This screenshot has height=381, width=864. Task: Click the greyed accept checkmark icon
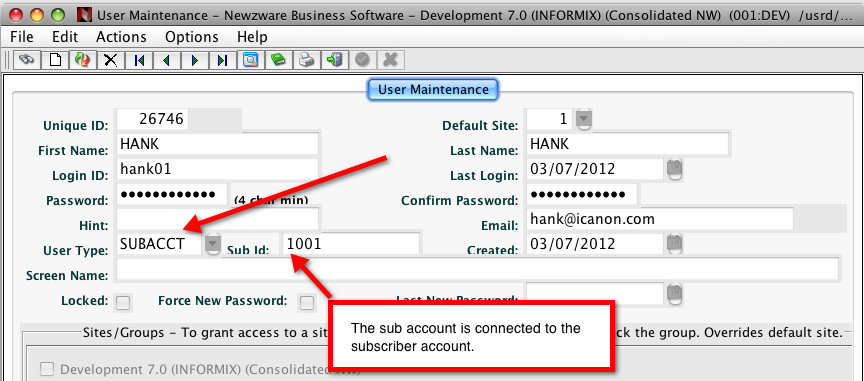point(362,60)
